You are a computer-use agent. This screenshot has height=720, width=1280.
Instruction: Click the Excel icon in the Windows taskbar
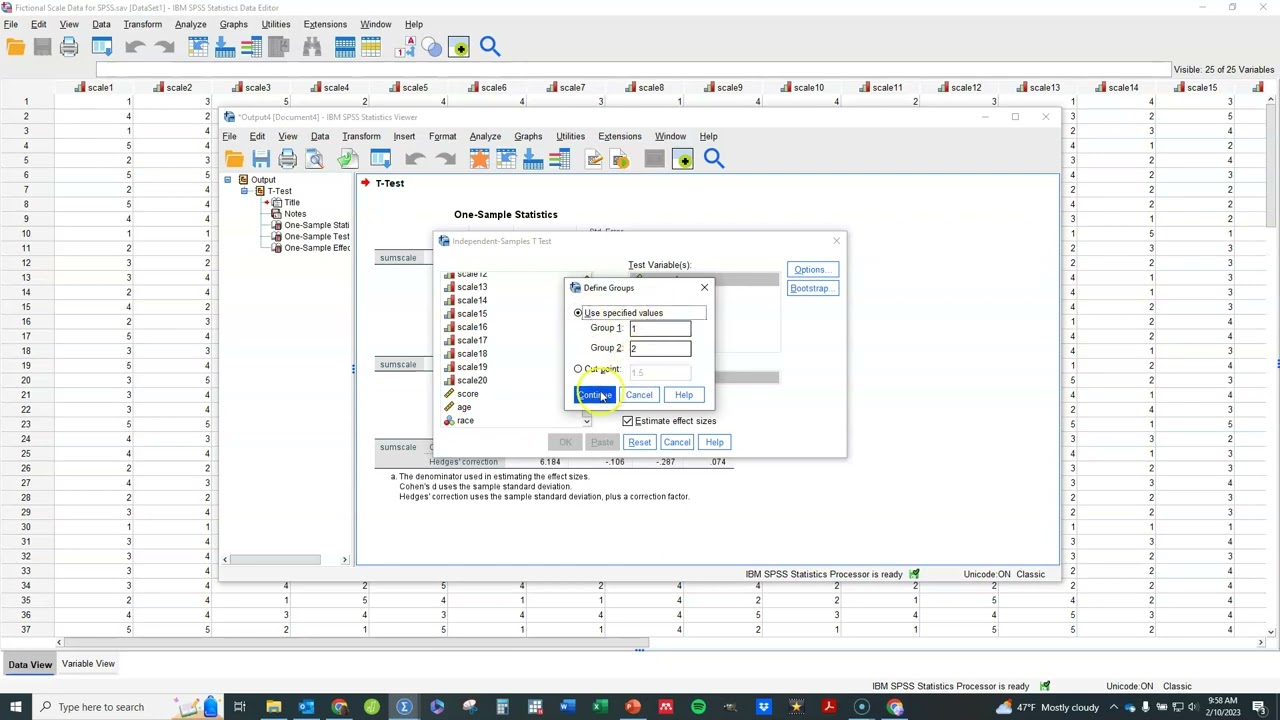point(600,707)
